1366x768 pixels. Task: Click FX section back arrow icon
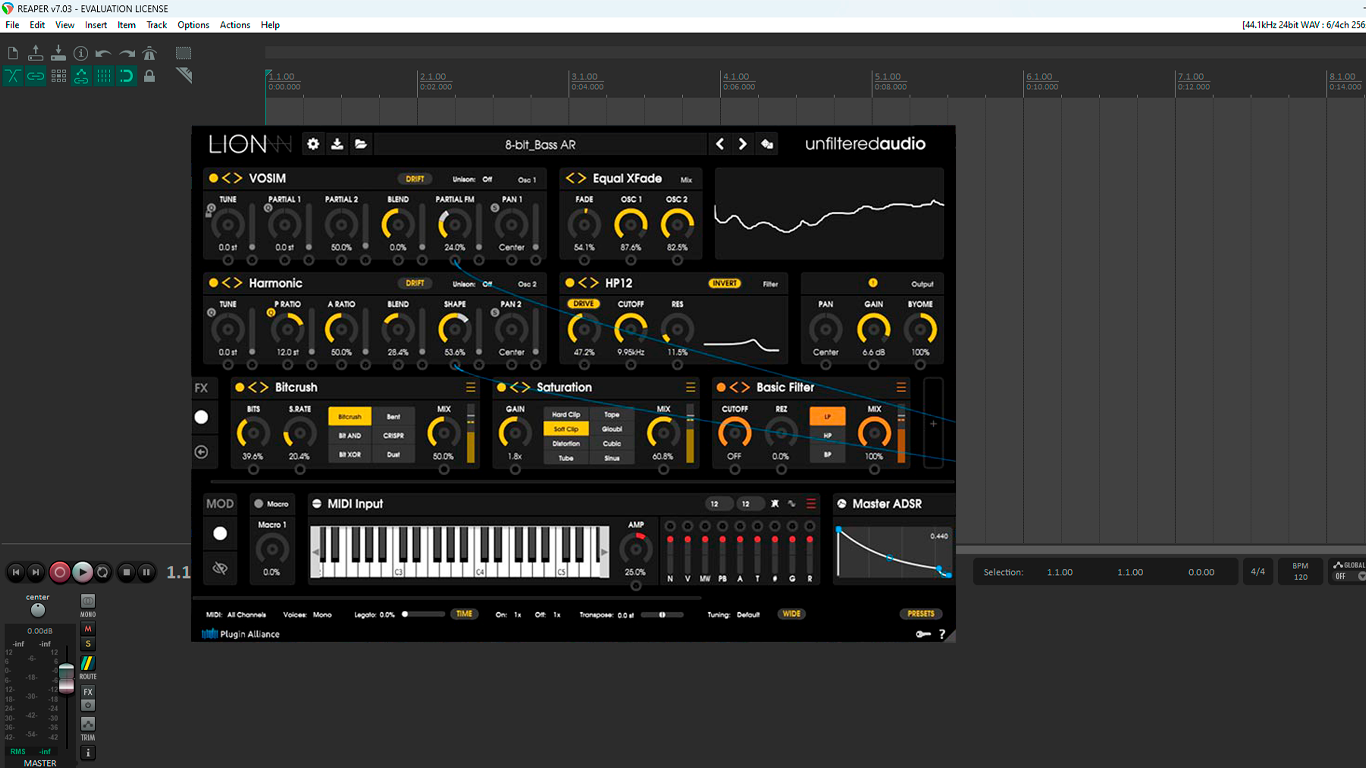[x=201, y=452]
